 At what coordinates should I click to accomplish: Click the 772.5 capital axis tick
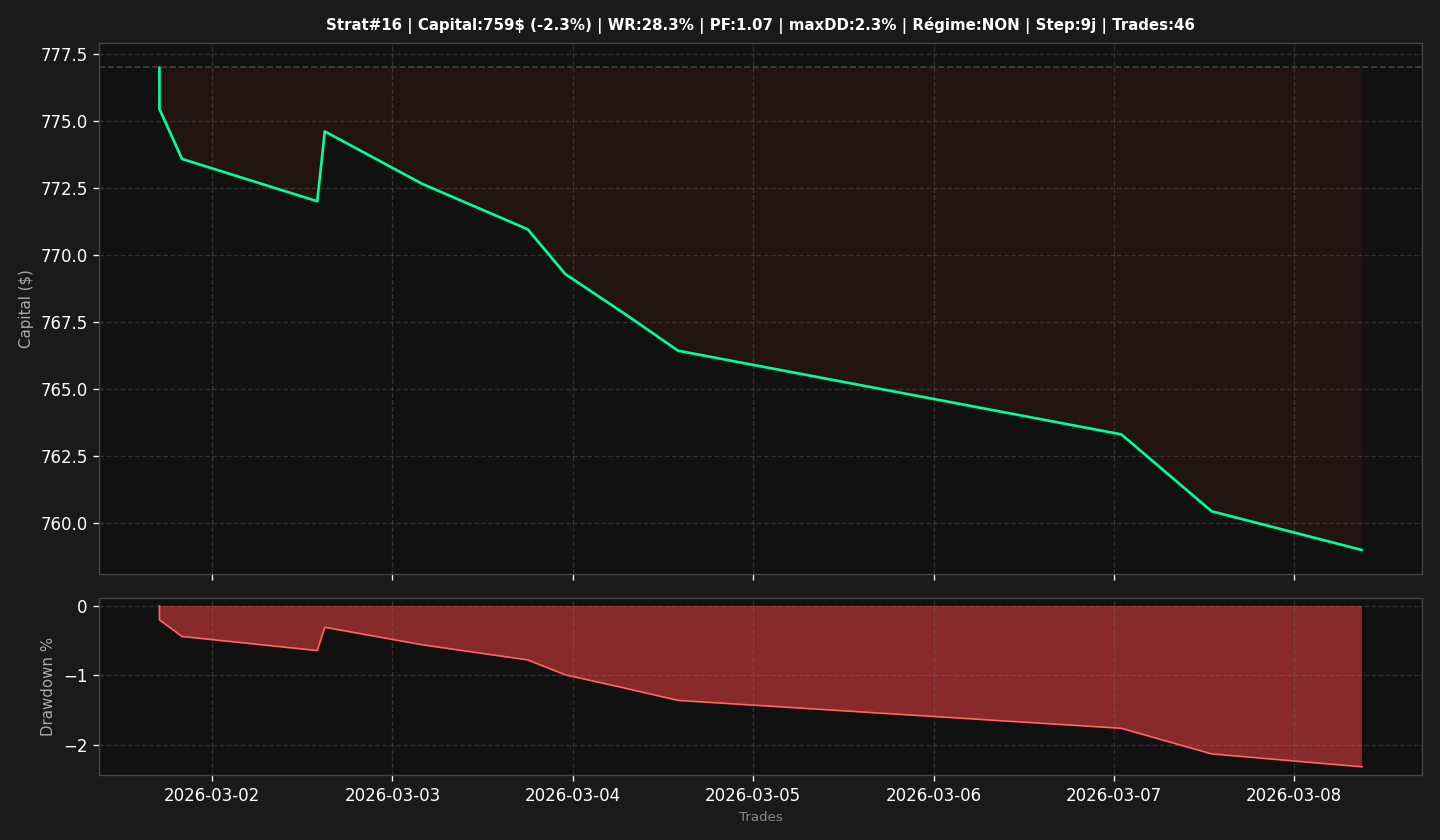[x=64, y=189]
